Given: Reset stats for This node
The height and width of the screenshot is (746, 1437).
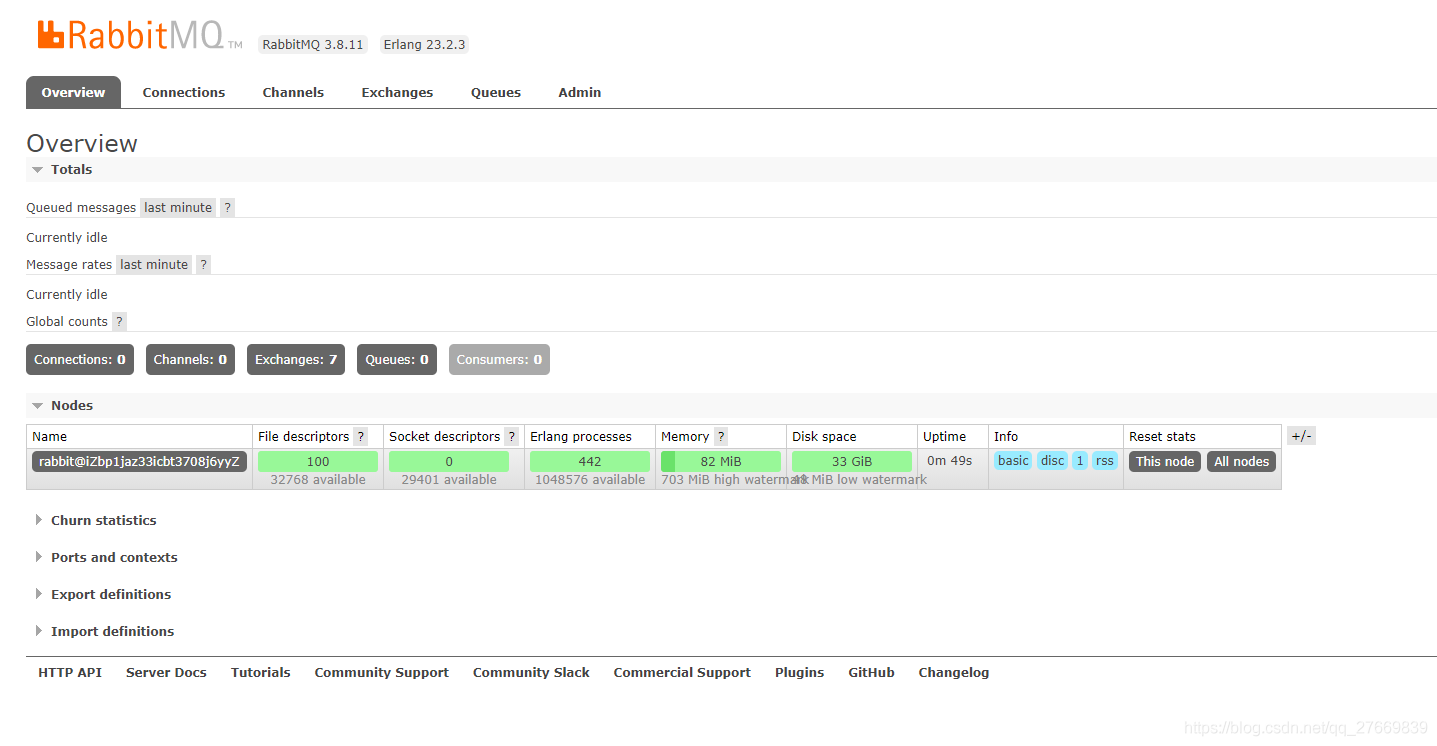Looking at the screenshot, I should (x=1165, y=462).
